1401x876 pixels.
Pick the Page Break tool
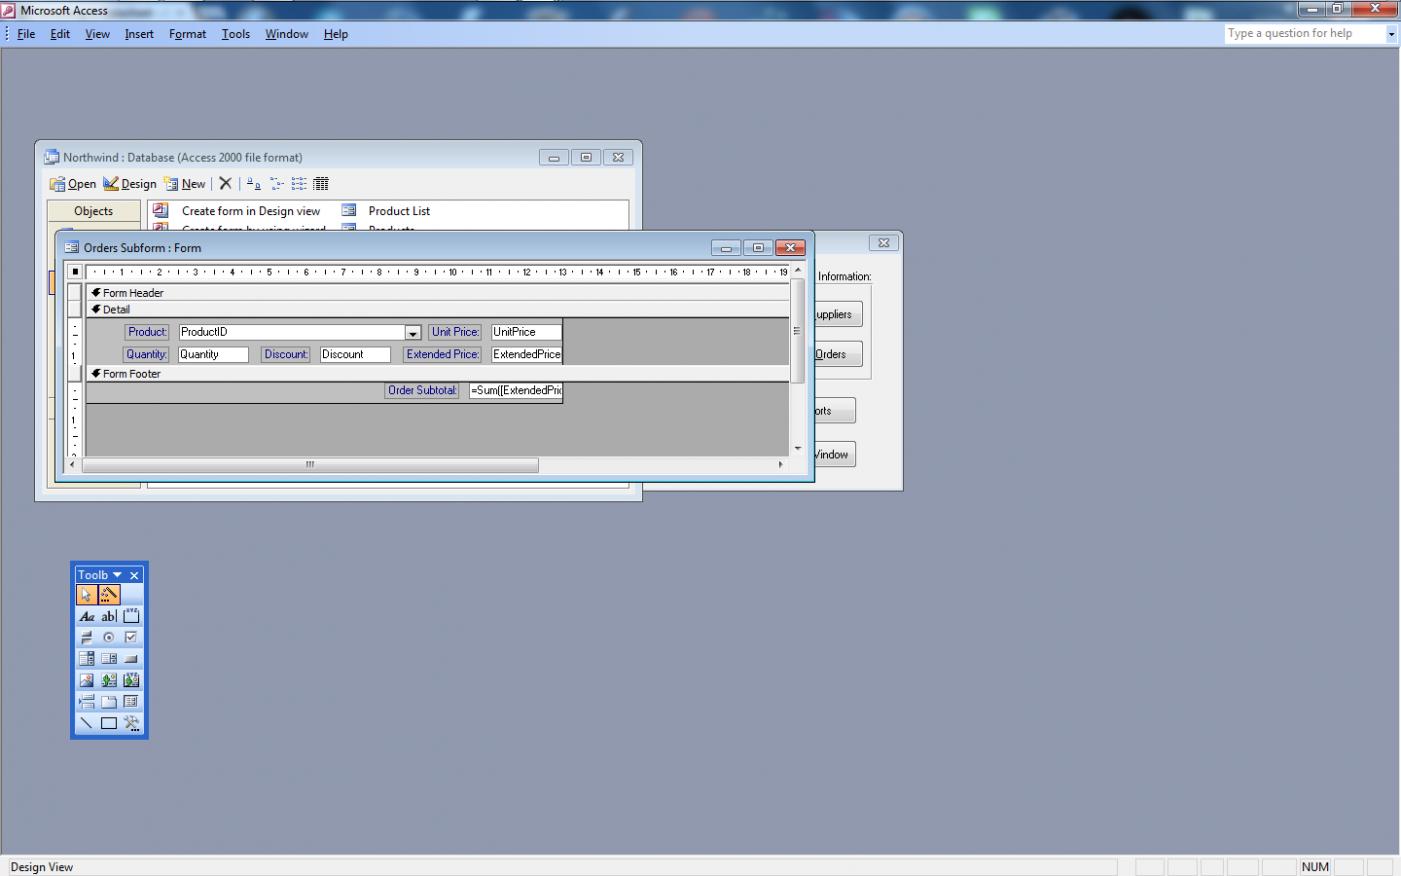pyautogui.click(x=87, y=702)
